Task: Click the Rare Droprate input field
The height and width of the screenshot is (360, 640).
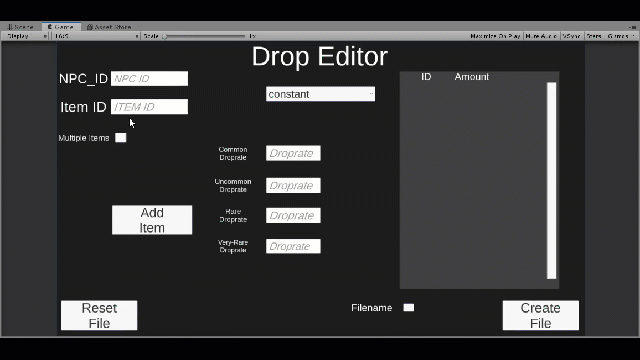Action: [x=293, y=216]
